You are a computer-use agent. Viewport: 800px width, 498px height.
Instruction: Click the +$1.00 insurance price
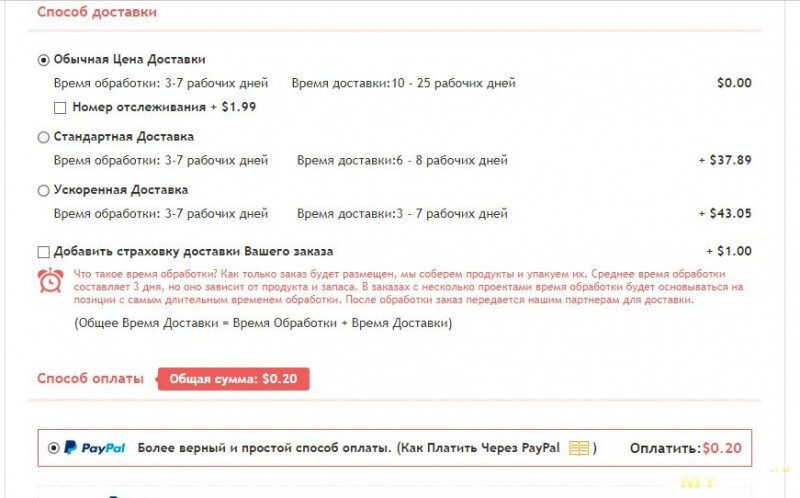729,251
